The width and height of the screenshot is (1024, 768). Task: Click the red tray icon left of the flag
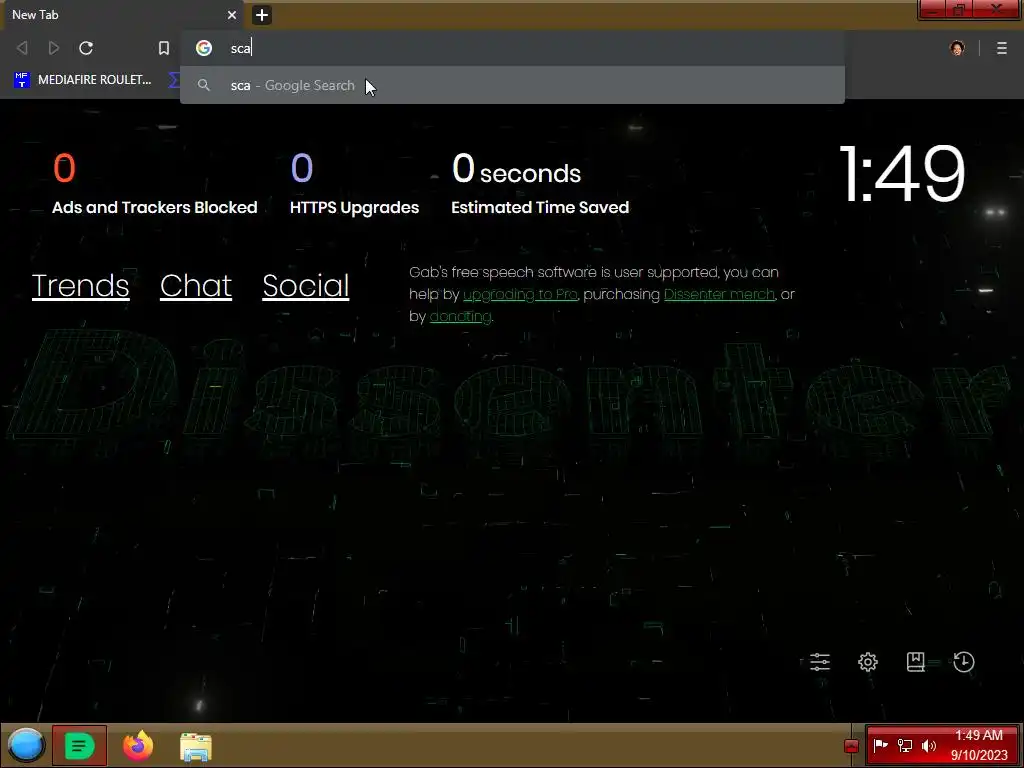click(x=851, y=746)
